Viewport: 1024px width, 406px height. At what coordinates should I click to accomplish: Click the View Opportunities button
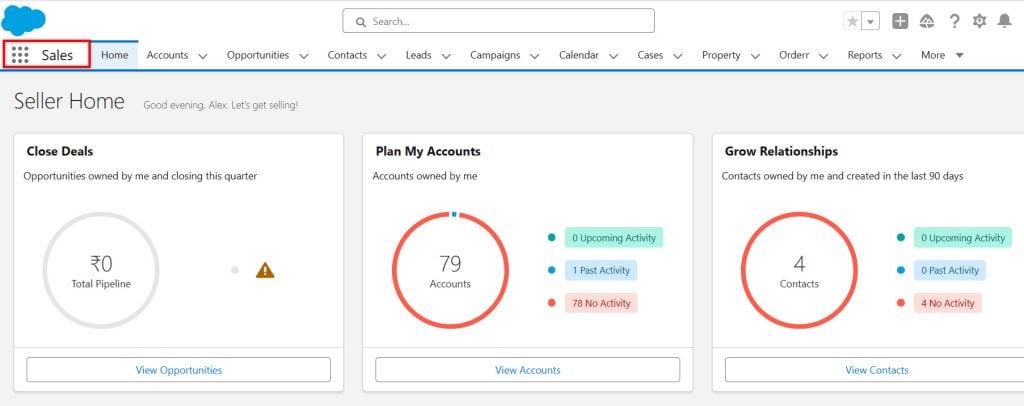click(x=178, y=370)
